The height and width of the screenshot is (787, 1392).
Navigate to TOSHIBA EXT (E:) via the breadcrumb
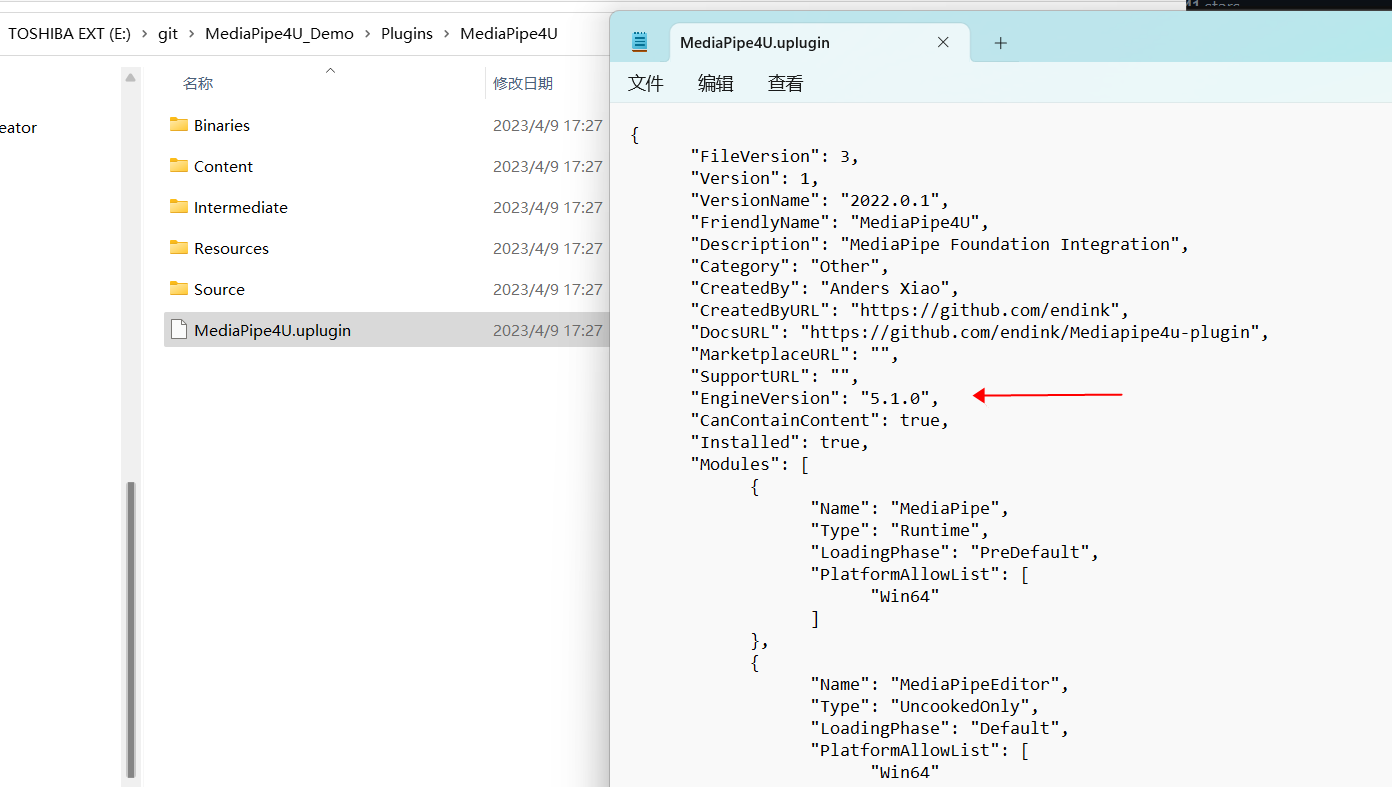tap(69, 33)
